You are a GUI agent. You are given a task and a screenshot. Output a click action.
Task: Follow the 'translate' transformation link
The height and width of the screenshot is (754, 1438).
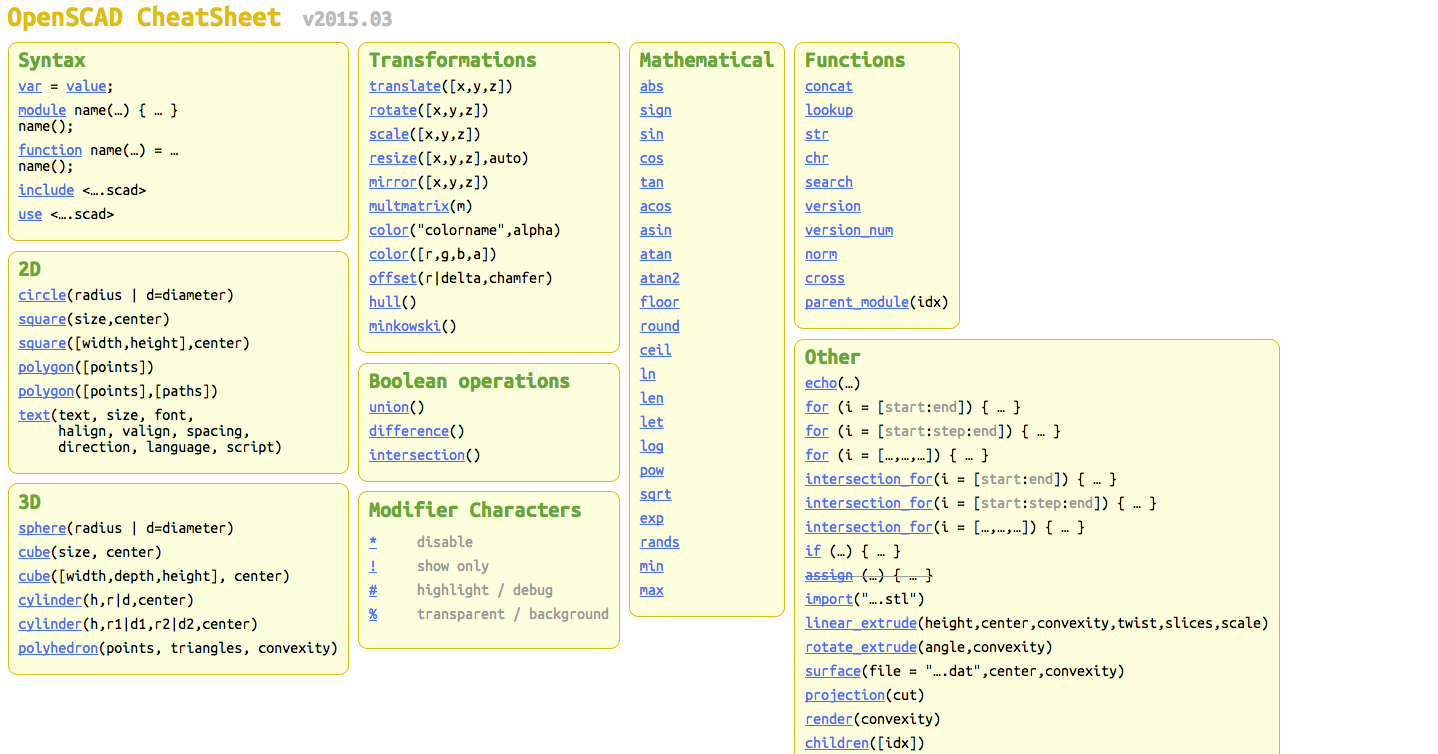coord(405,86)
